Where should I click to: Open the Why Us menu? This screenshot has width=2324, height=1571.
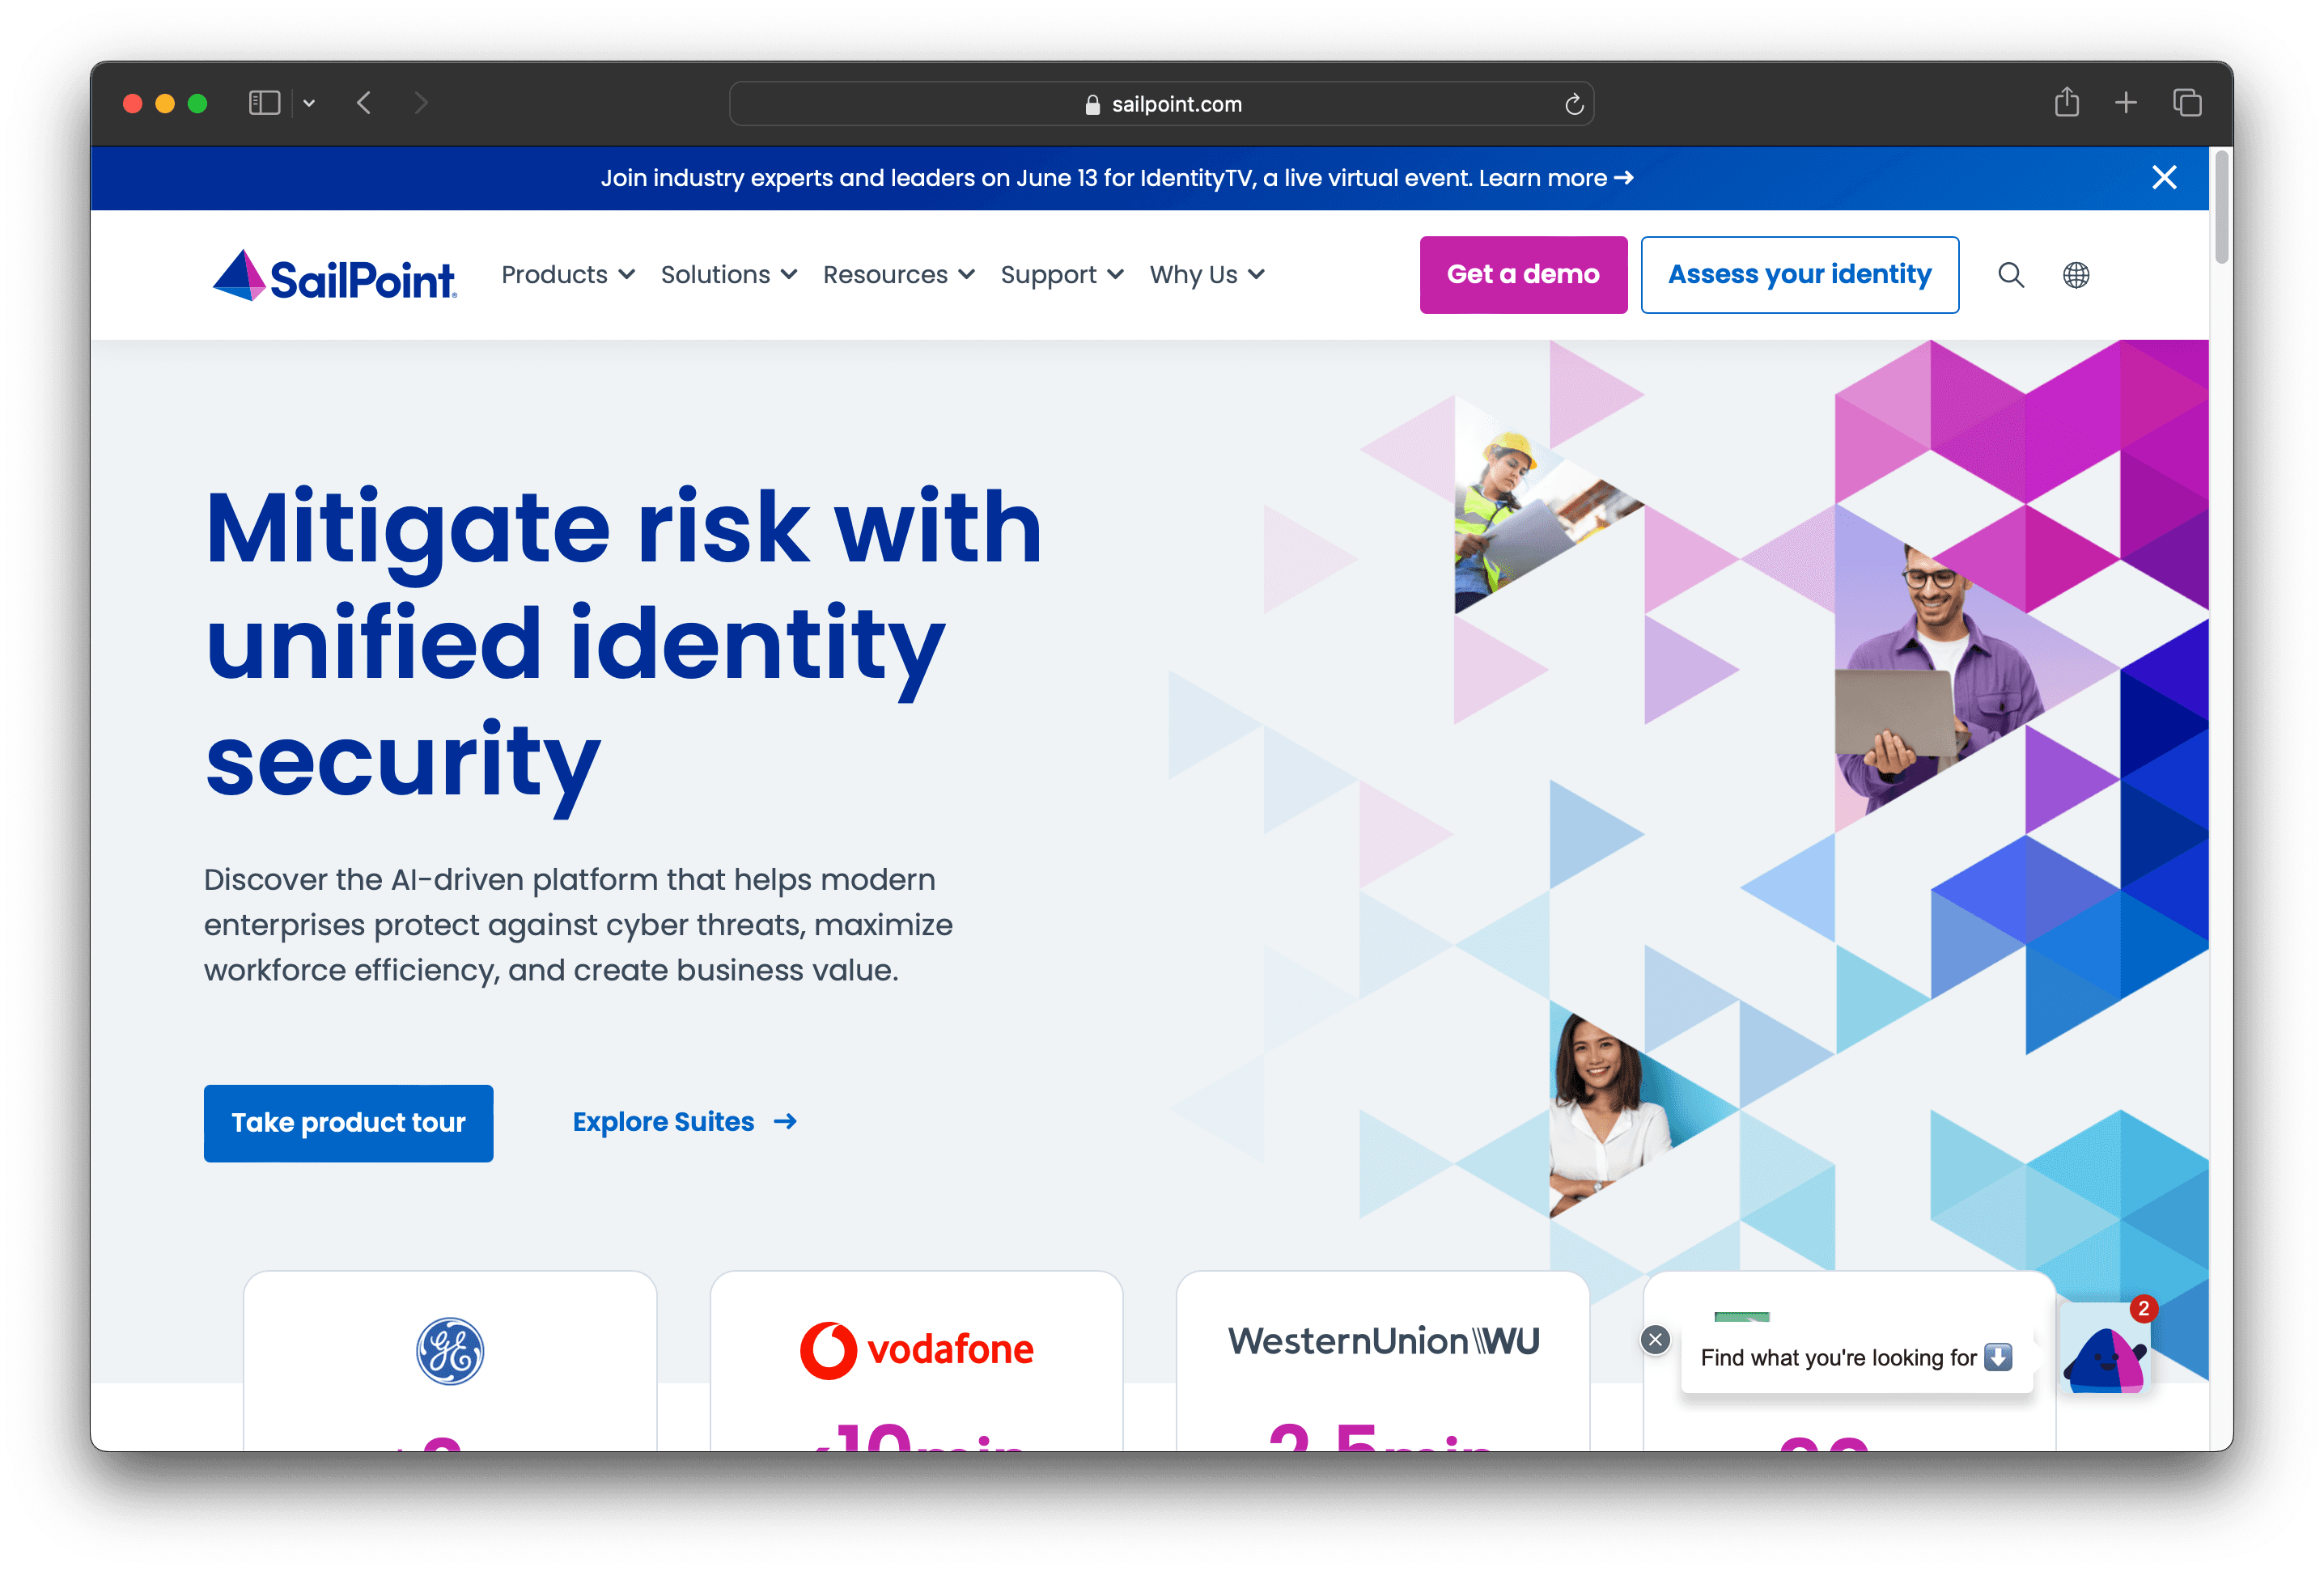click(1207, 275)
